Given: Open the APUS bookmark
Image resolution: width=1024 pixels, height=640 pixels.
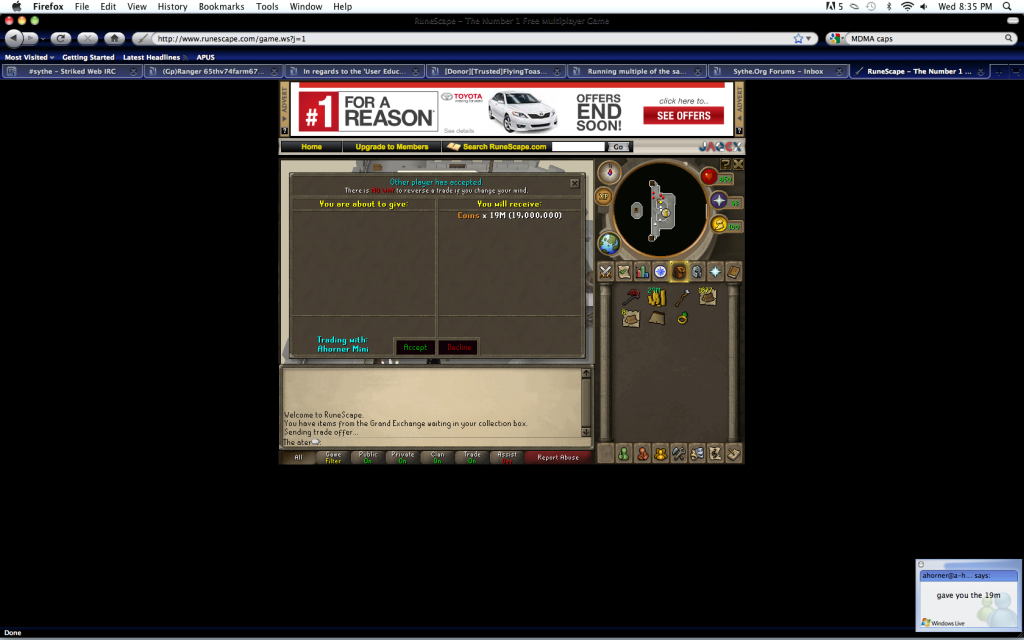Looking at the screenshot, I should [206, 57].
